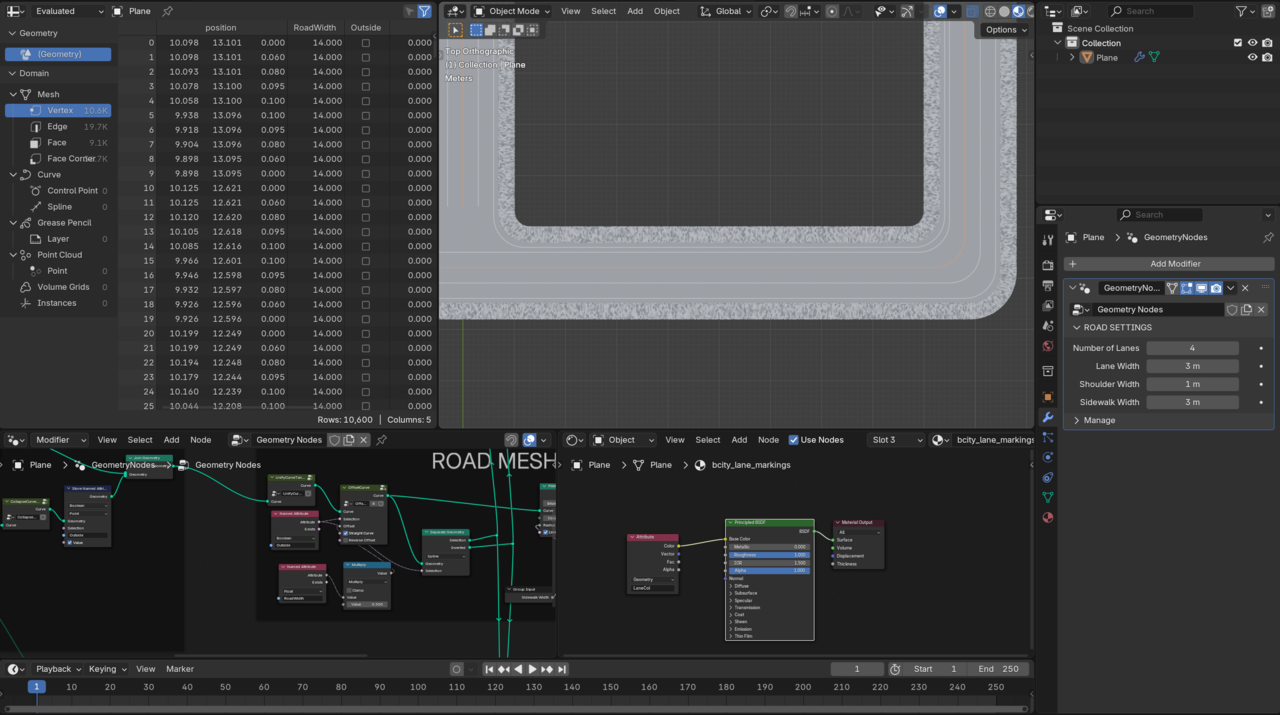Toggle spreadsheet selected-only filter funnel icon
The width and height of the screenshot is (1280, 715).
(424, 11)
